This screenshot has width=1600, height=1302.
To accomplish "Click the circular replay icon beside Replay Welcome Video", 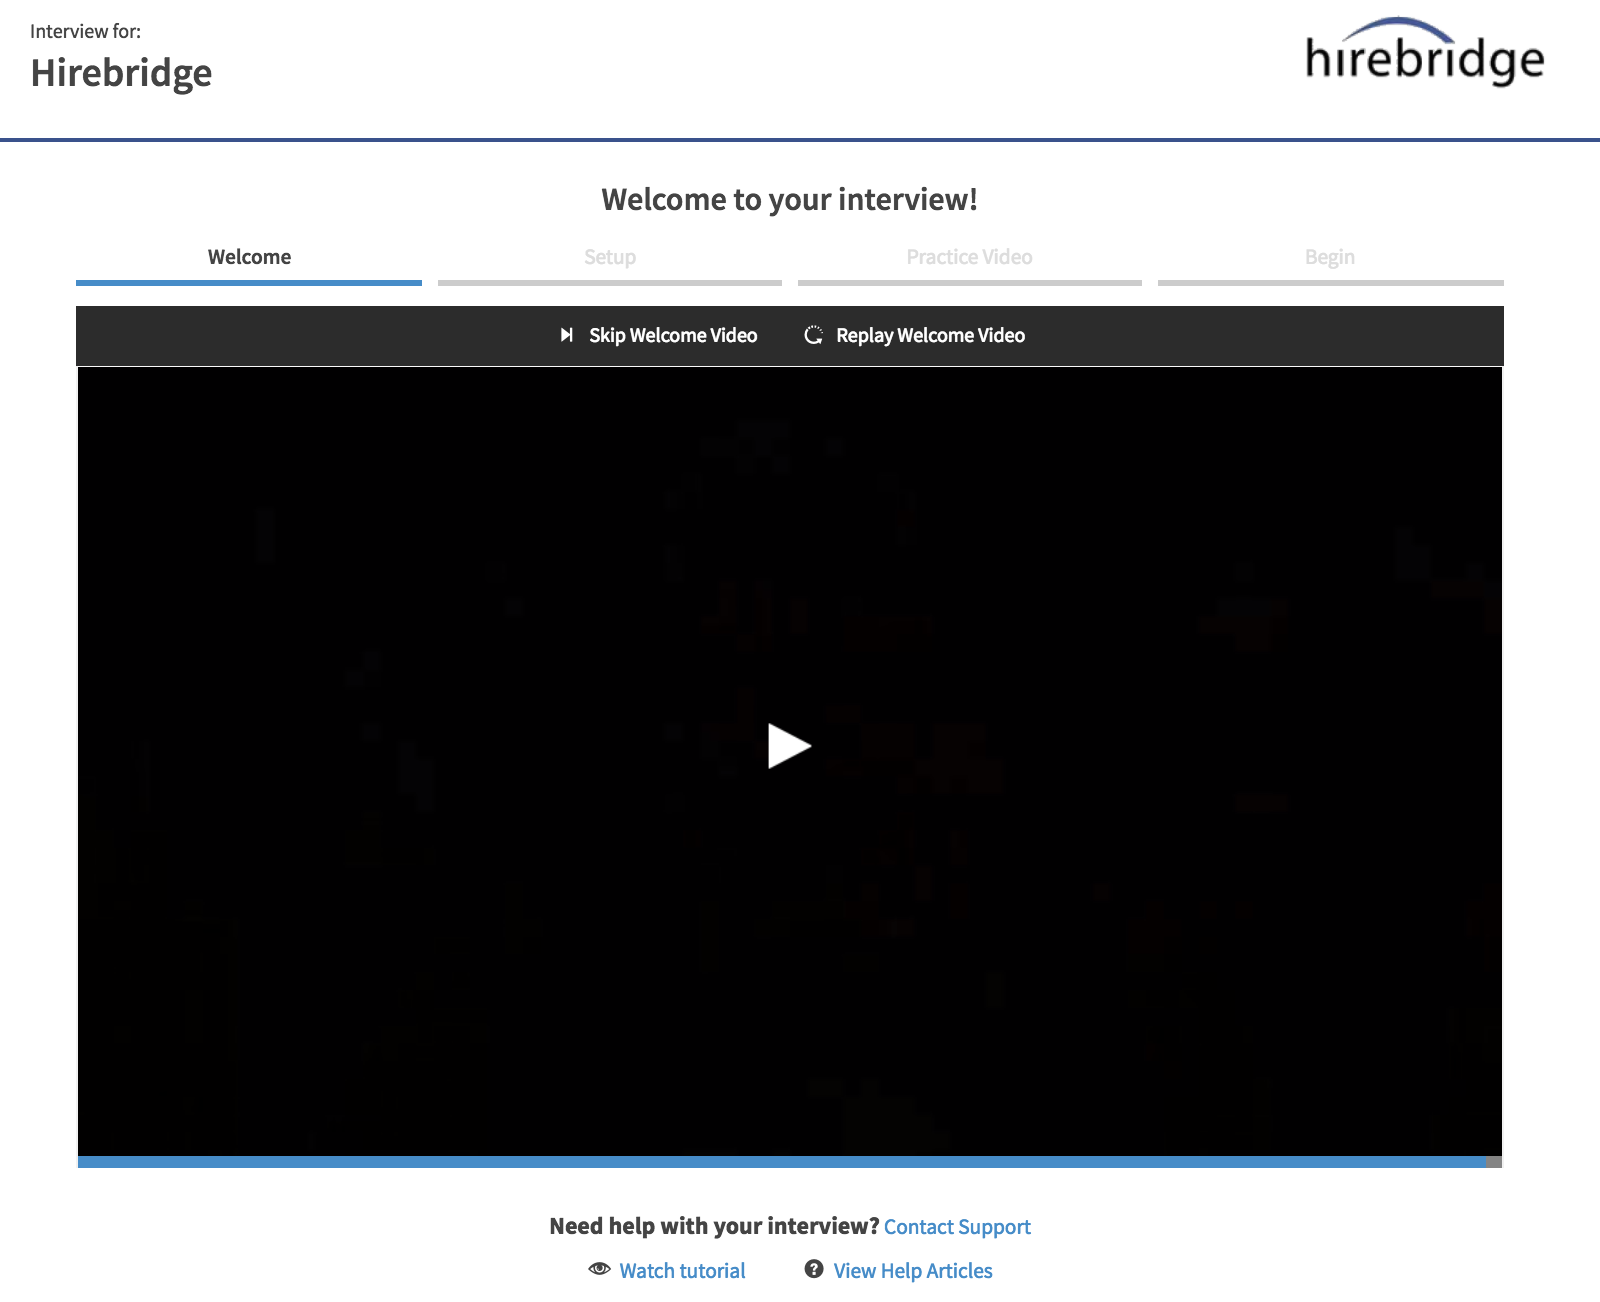I will click(815, 335).
